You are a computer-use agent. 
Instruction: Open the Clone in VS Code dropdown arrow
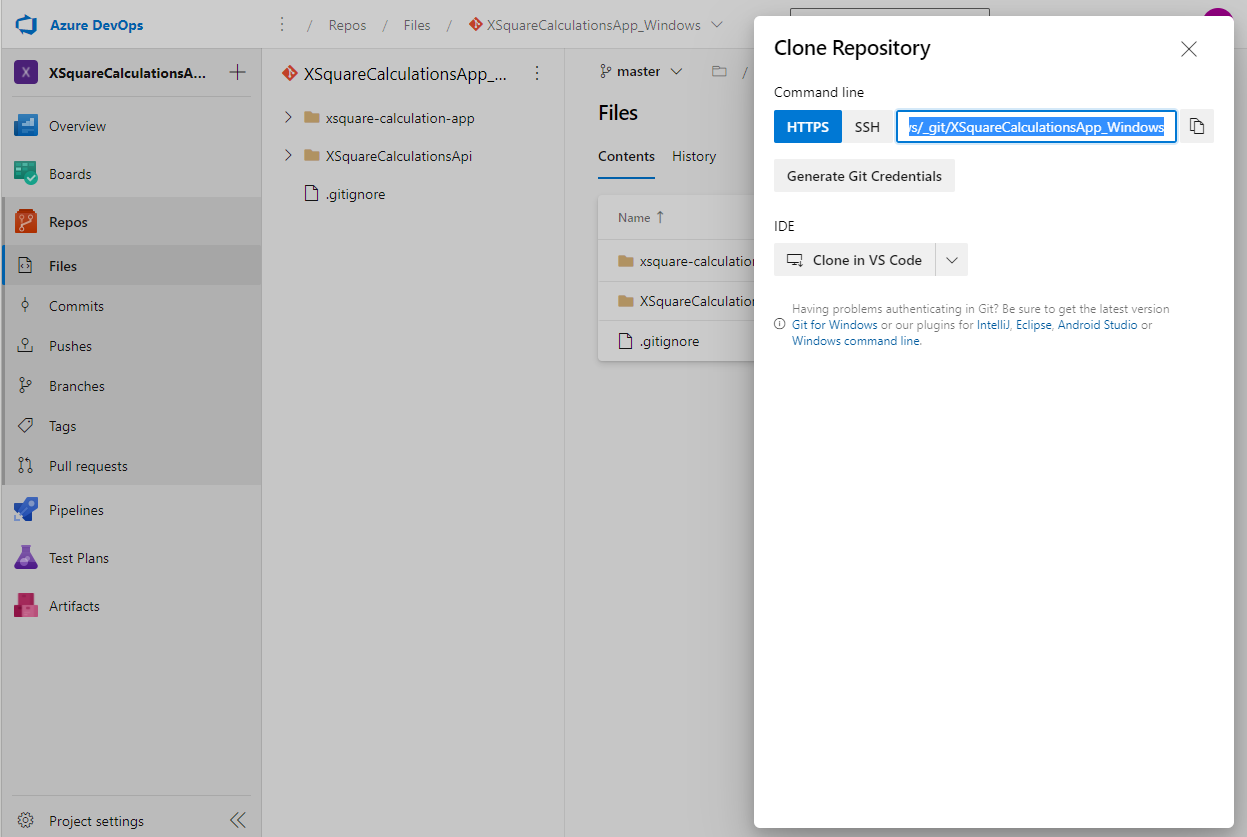(952, 260)
